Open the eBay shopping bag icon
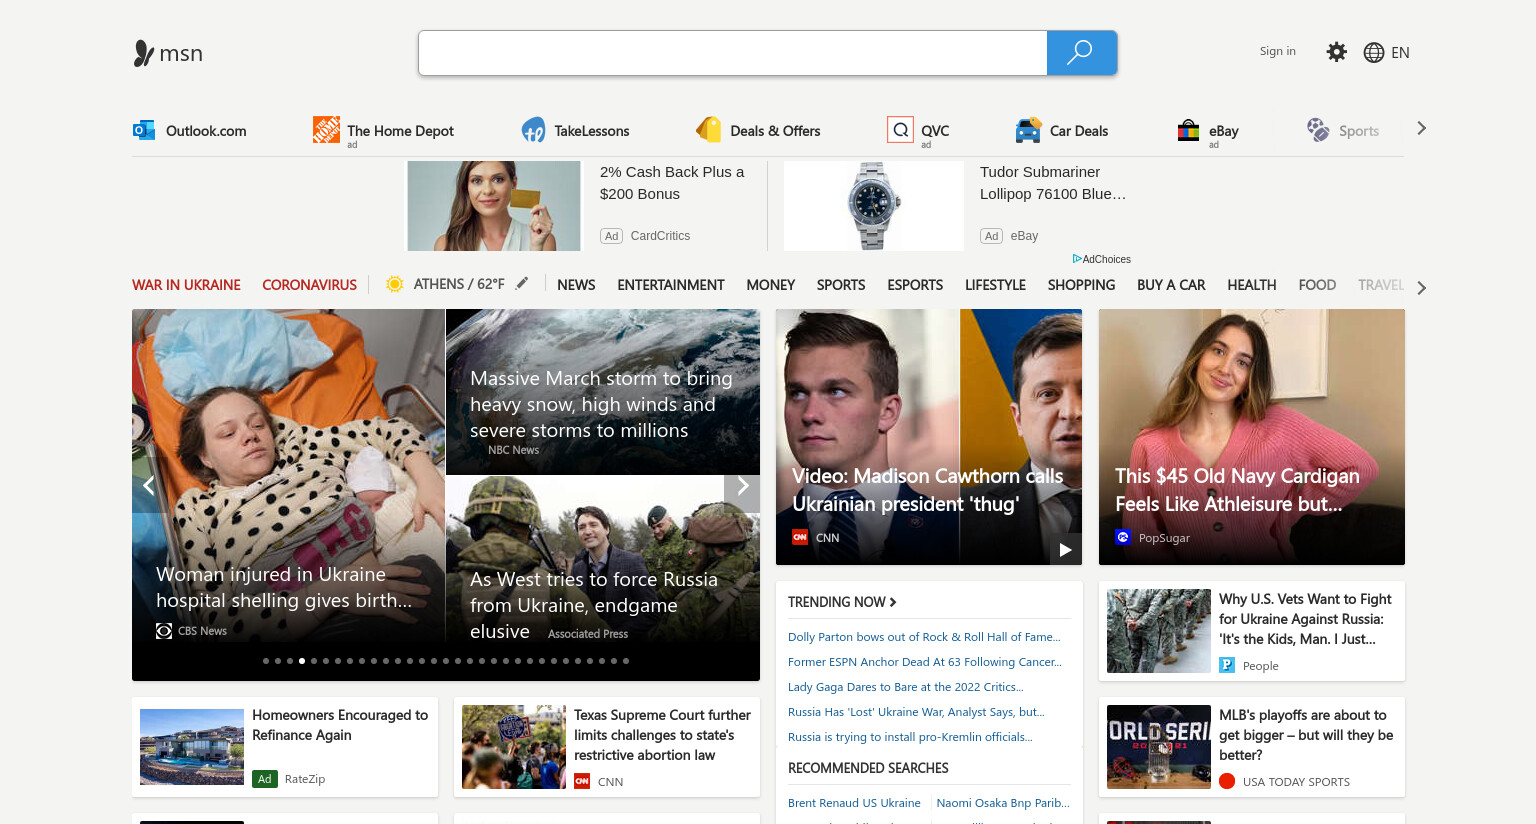Image resolution: width=1536 pixels, height=824 pixels. [x=1188, y=130]
